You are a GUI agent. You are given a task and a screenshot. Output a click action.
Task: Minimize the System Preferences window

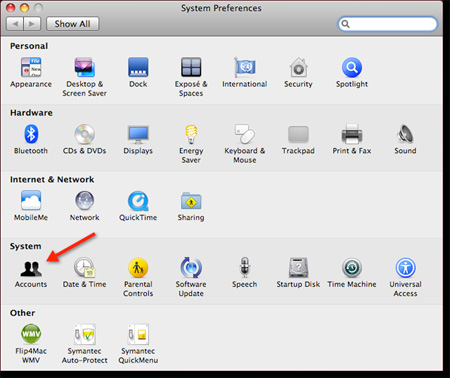click(24, 8)
